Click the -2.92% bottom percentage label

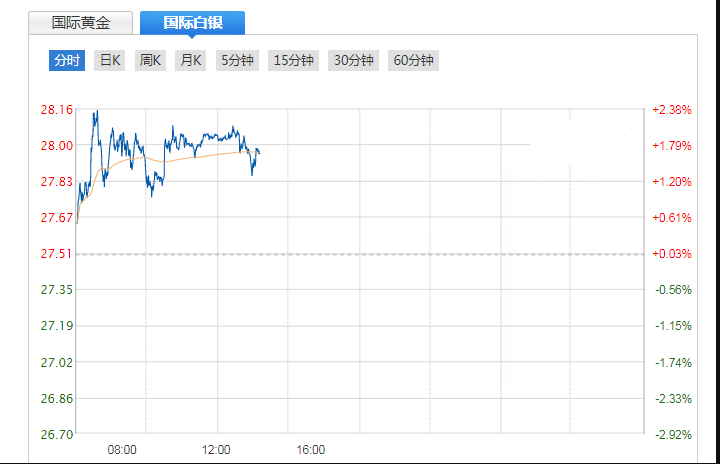[x=672, y=435]
